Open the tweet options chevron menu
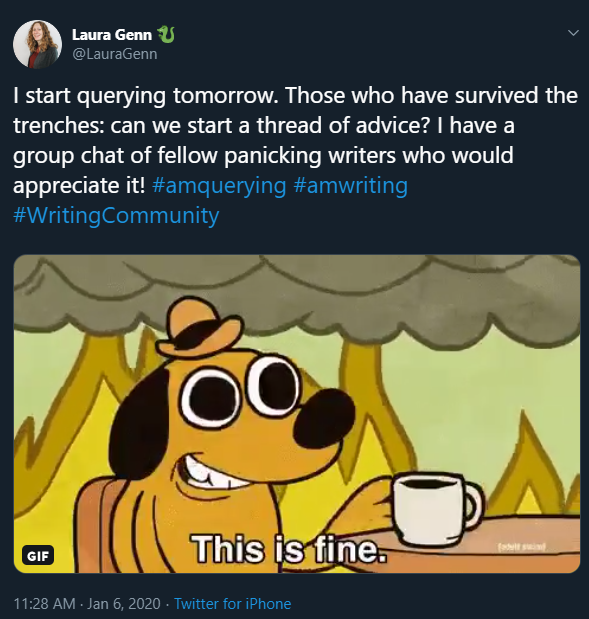The image size is (589, 619). [573, 33]
